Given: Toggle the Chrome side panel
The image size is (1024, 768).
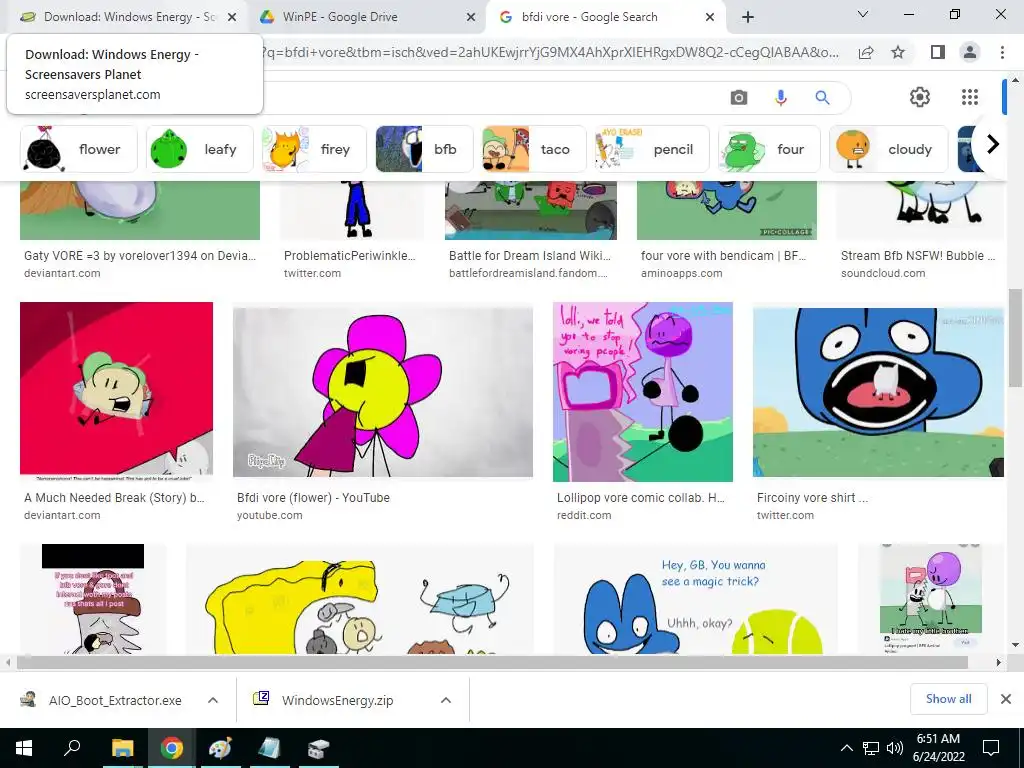Looking at the screenshot, I should 938,52.
